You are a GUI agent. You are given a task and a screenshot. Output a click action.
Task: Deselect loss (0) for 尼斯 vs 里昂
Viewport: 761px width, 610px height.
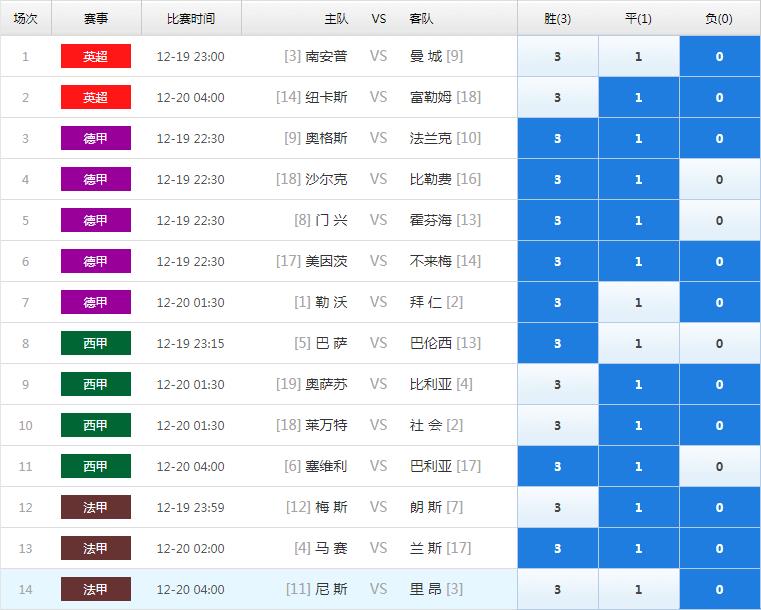(x=720, y=590)
